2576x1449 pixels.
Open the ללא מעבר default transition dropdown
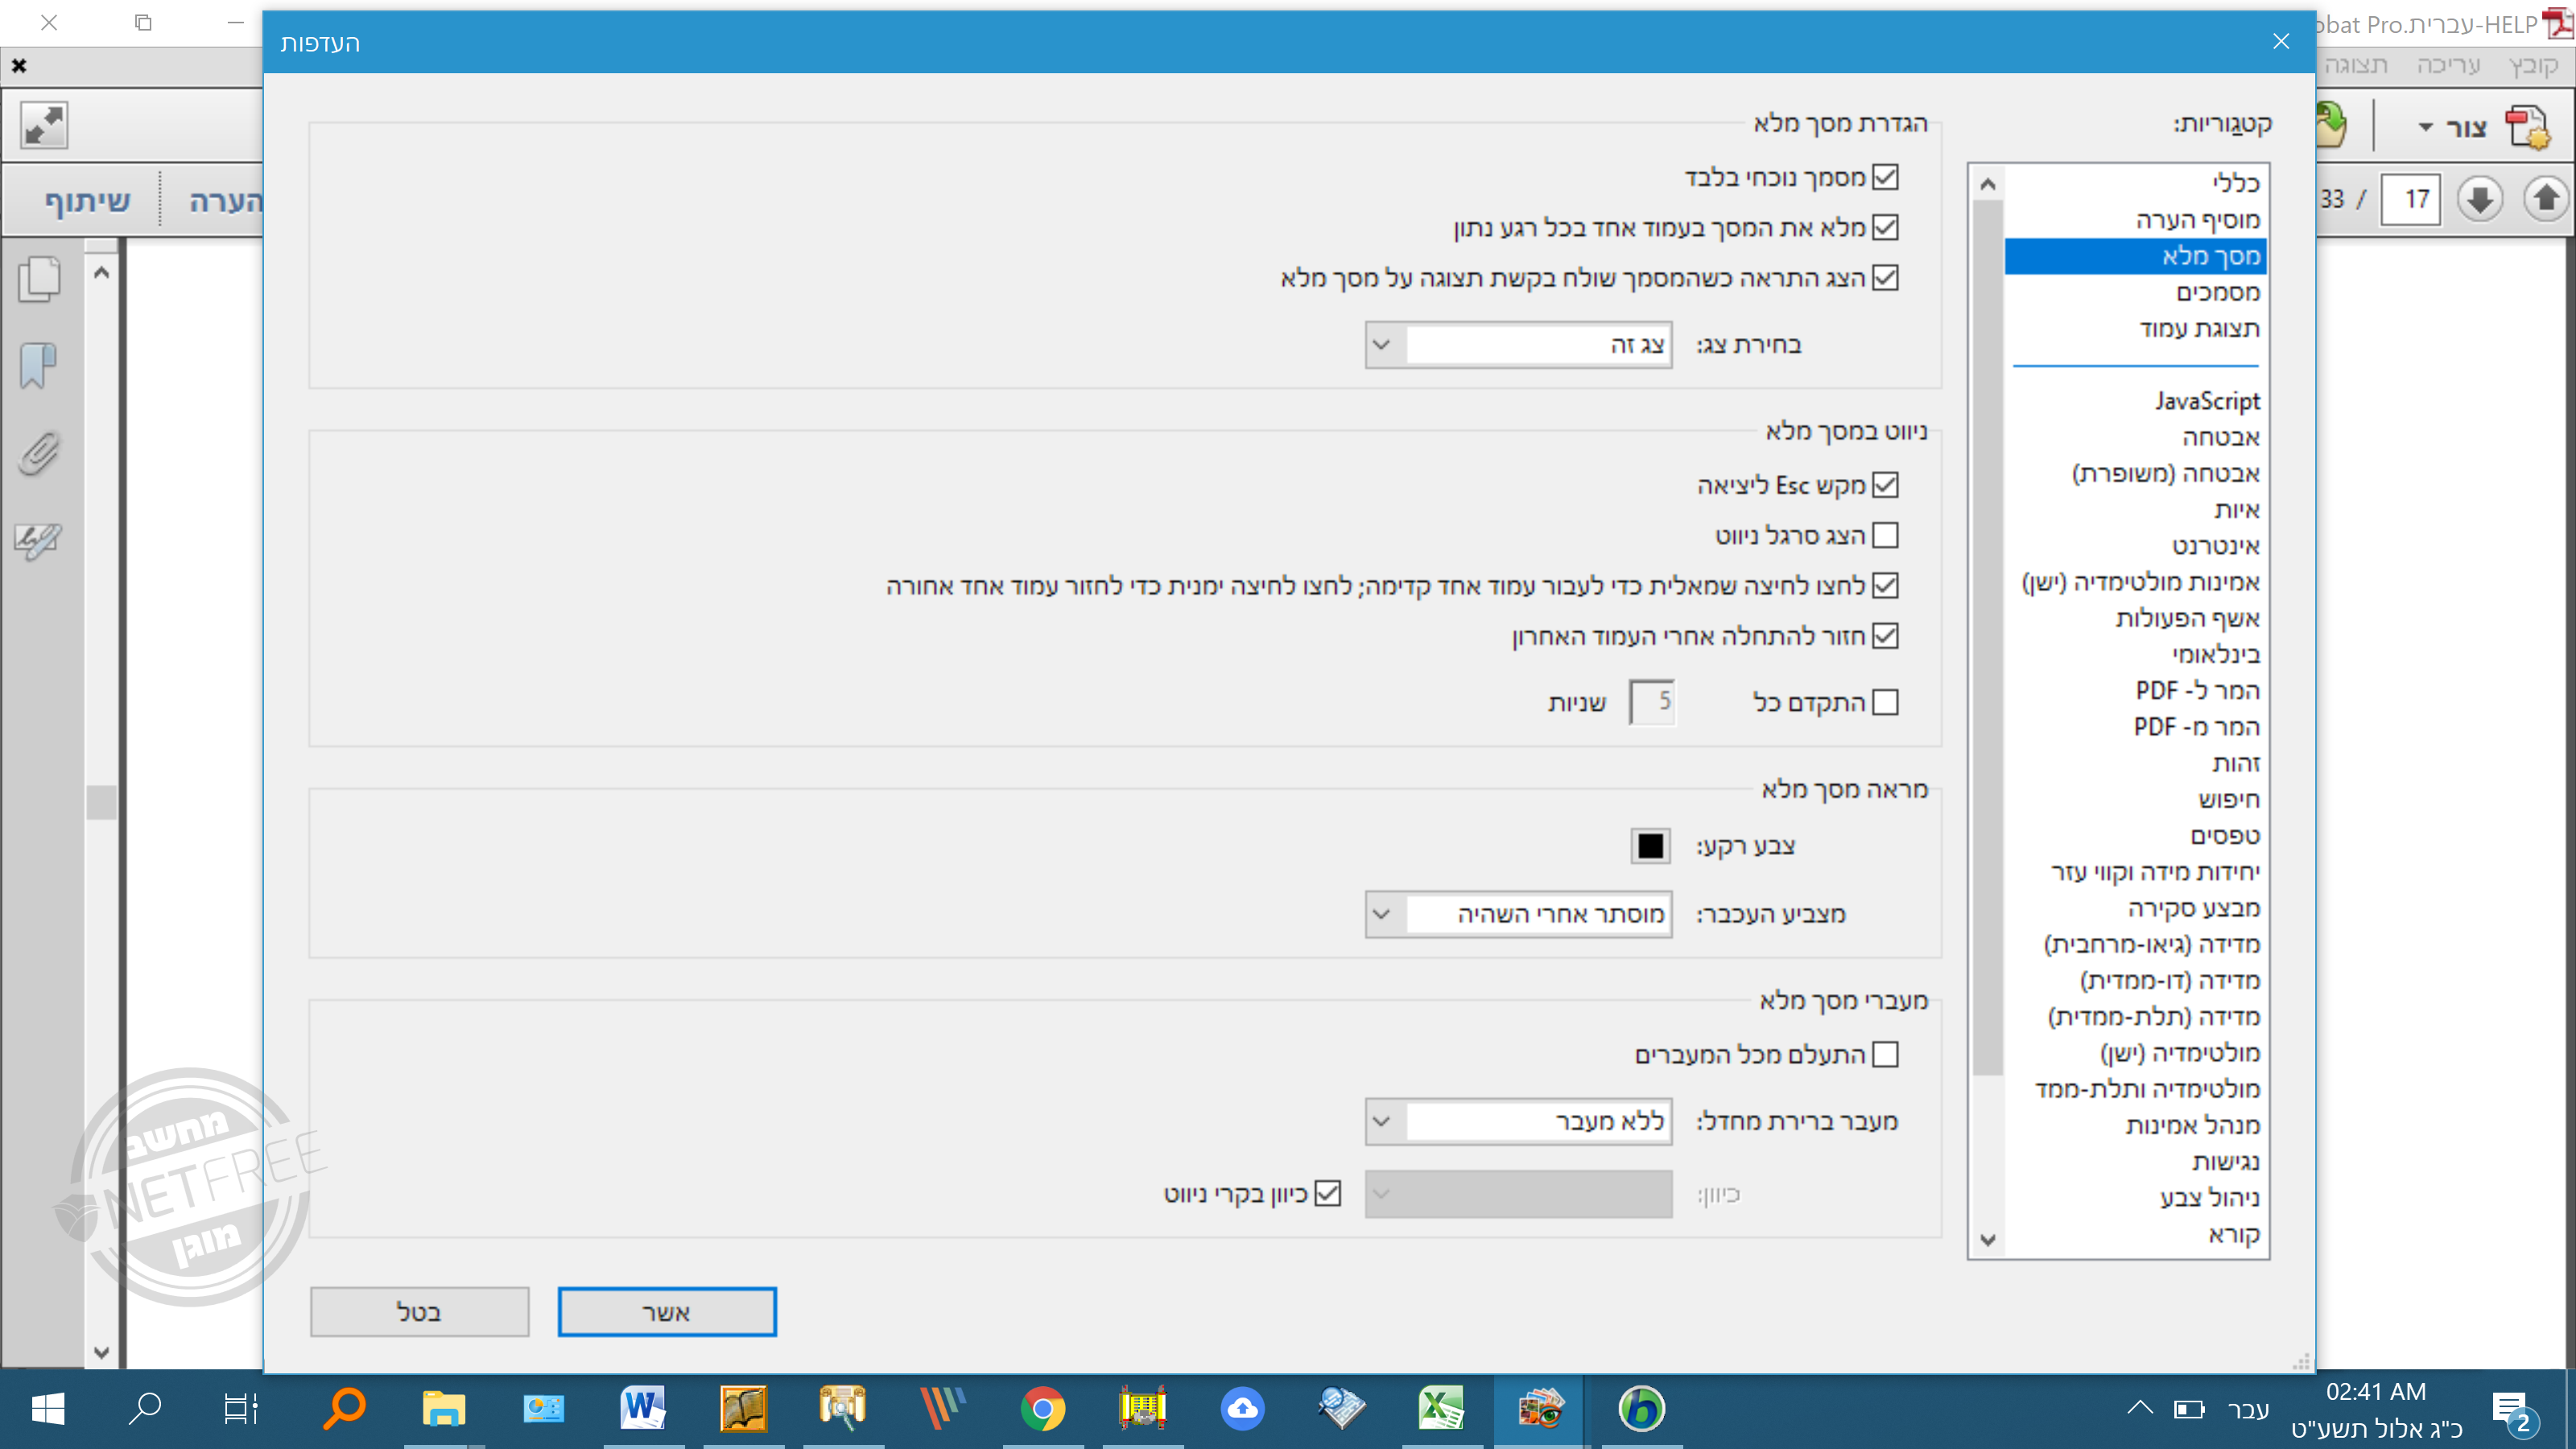[1382, 1121]
